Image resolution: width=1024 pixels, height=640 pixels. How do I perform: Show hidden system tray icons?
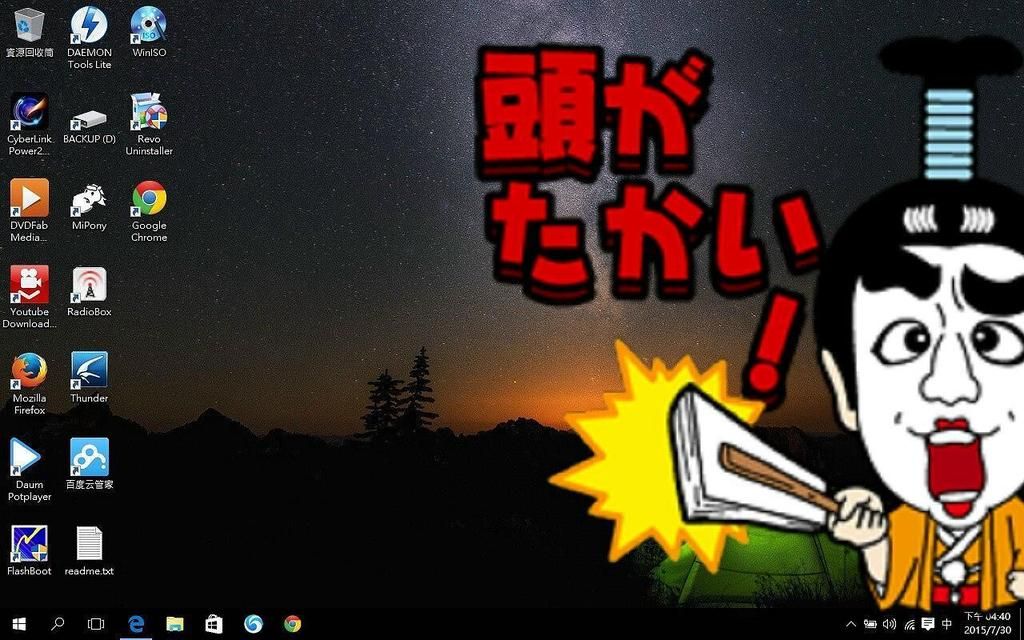pos(851,624)
